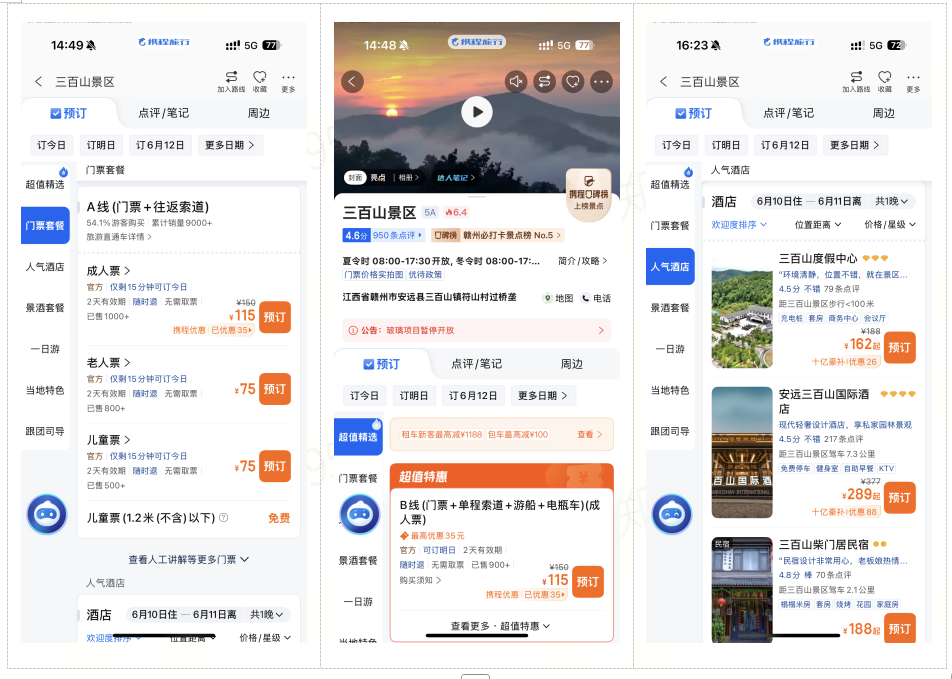
Task: Tap heart favorite icon over middle video
Action: [573, 81]
